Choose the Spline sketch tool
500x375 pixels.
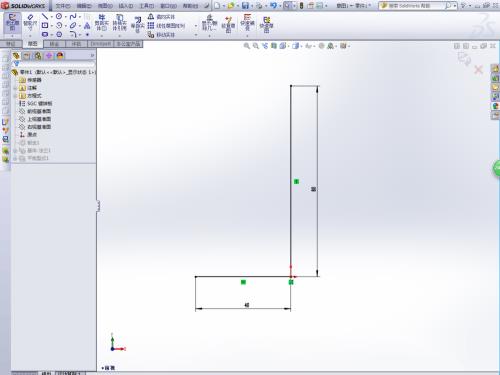coord(73,16)
